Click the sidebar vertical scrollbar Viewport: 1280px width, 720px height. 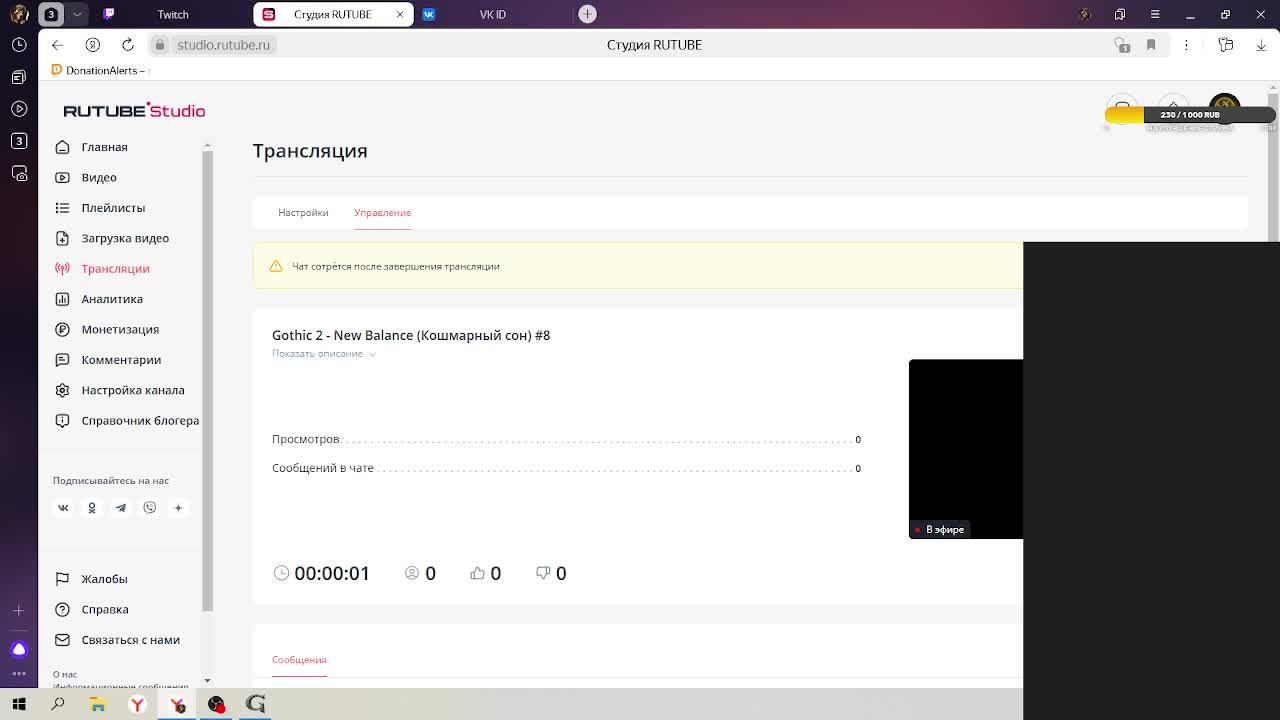pos(207,380)
